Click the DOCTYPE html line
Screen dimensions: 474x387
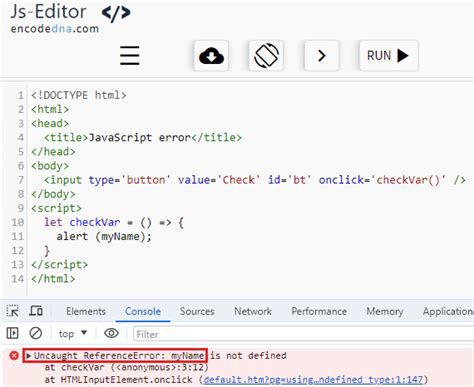pos(79,95)
